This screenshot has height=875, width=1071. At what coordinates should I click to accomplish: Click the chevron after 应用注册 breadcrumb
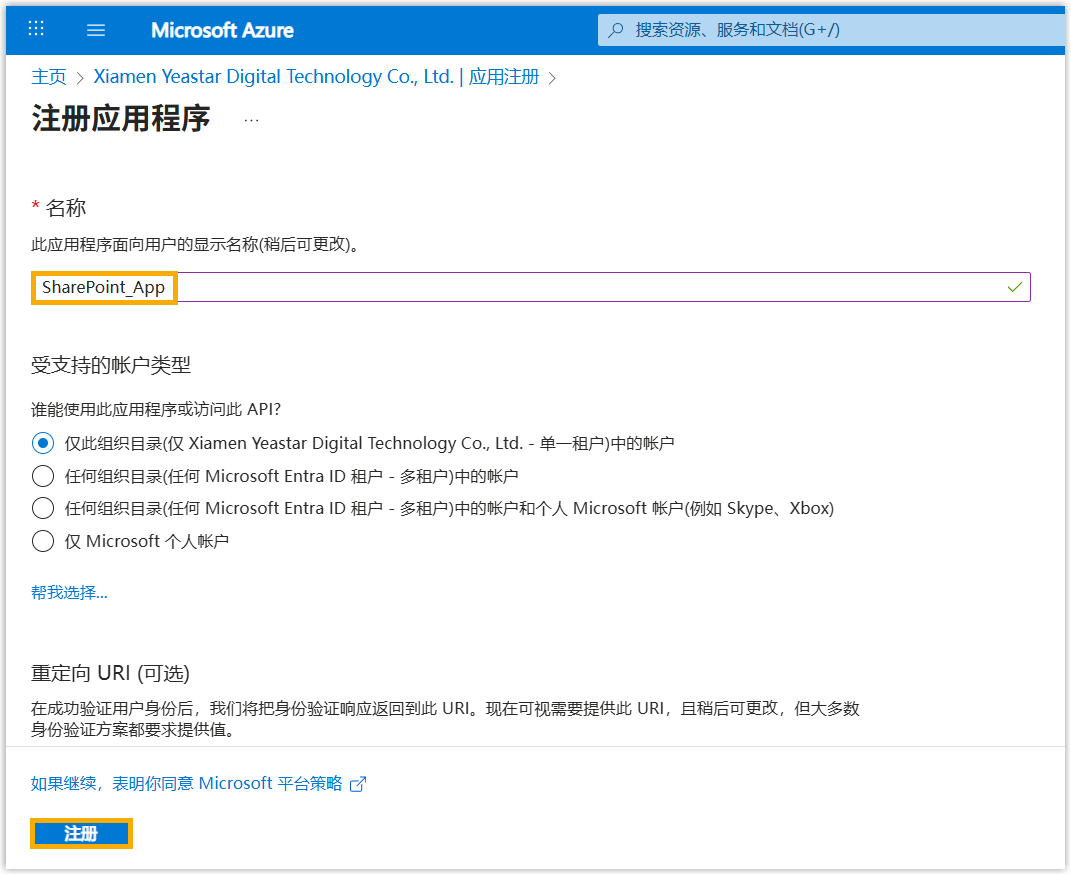pos(552,78)
